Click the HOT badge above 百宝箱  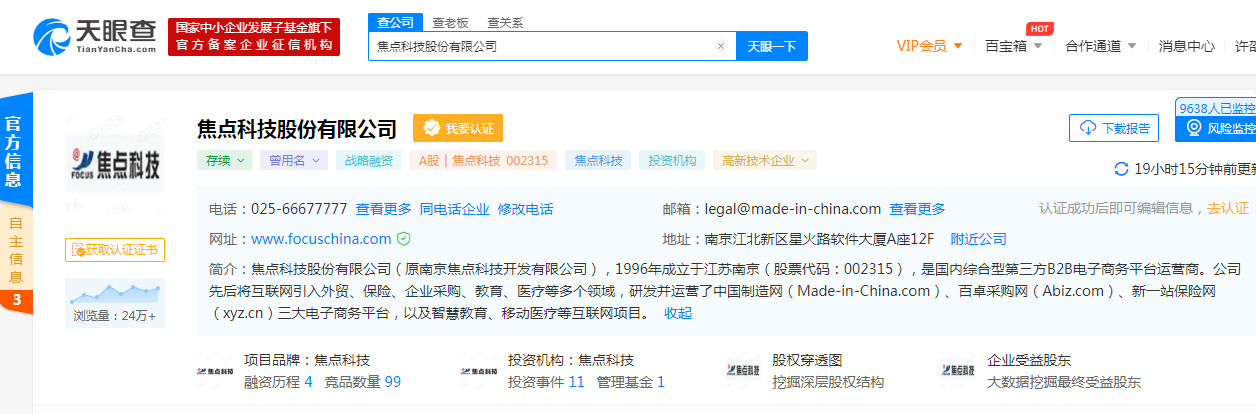[1040, 28]
